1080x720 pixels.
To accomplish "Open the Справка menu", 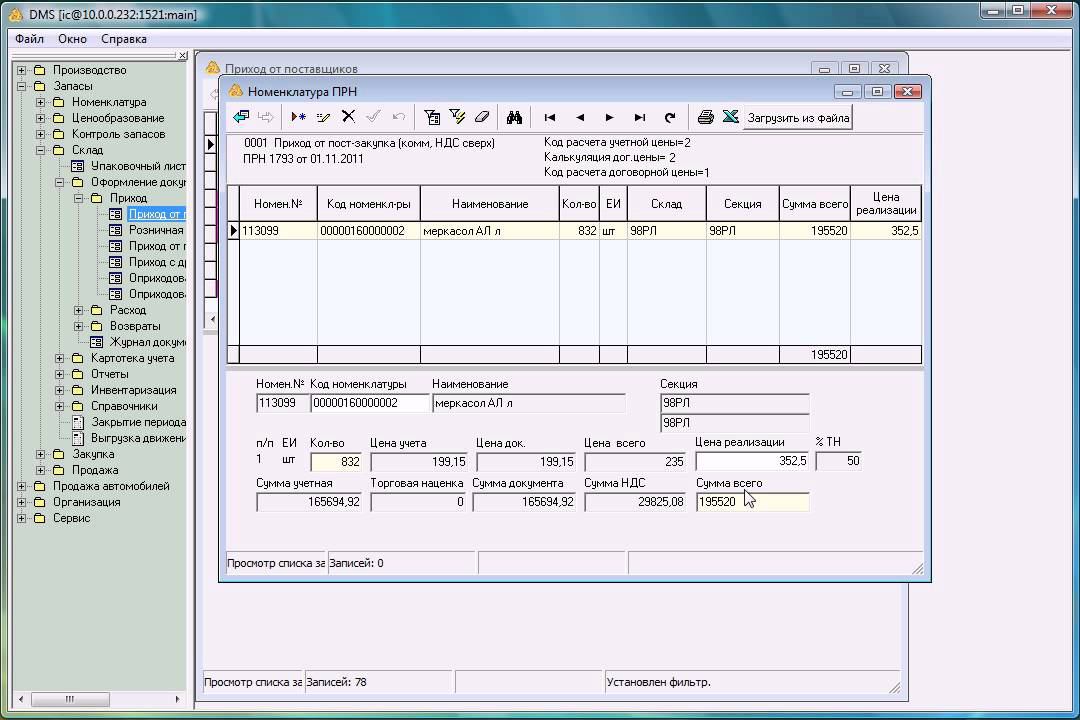I will [x=124, y=39].
